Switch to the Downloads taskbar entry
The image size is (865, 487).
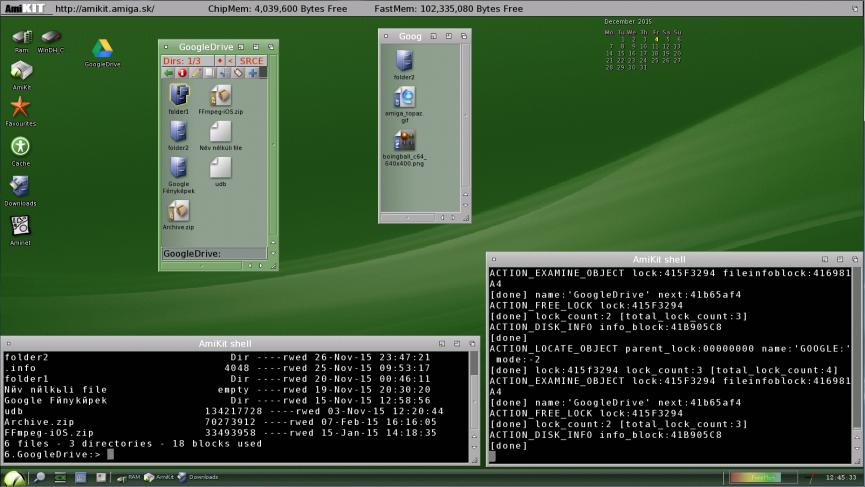click(198, 477)
